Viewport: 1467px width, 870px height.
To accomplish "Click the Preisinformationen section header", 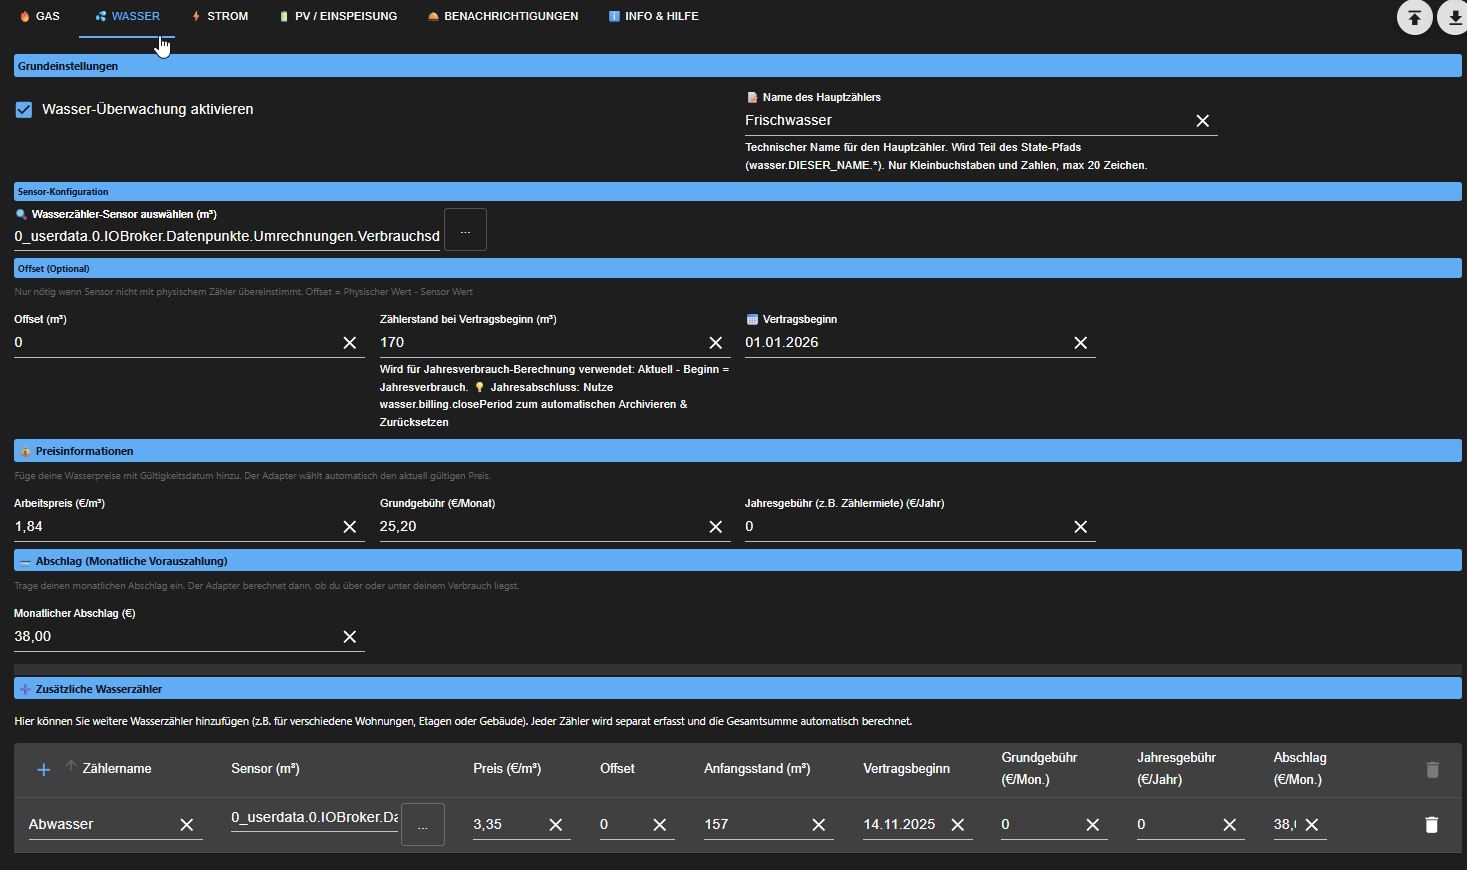I will pos(738,451).
